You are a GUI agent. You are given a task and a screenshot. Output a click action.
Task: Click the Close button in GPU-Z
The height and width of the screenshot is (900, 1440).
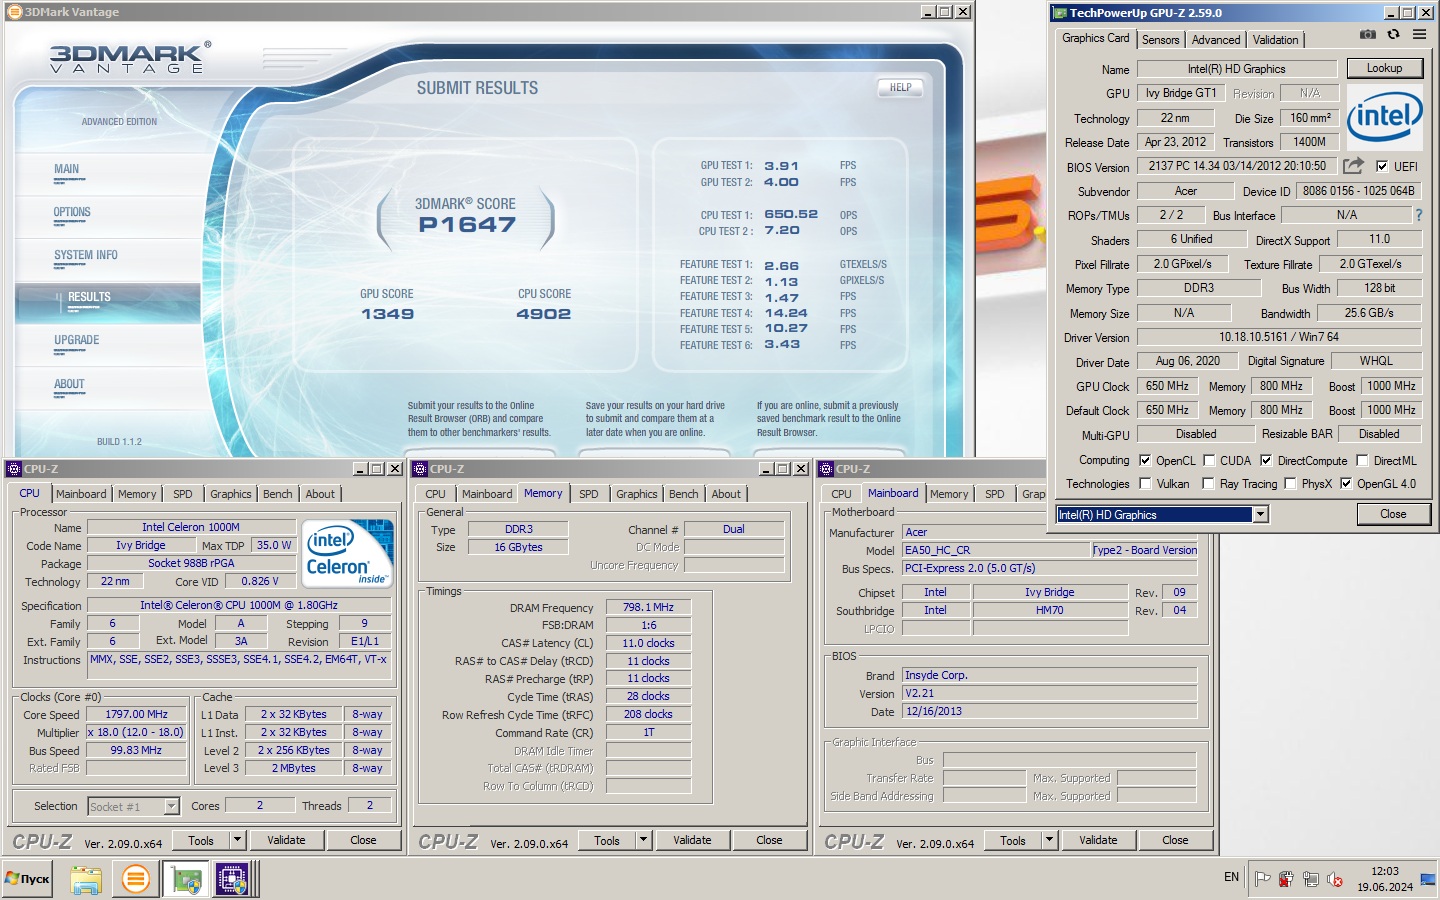click(x=1393, y=514)
